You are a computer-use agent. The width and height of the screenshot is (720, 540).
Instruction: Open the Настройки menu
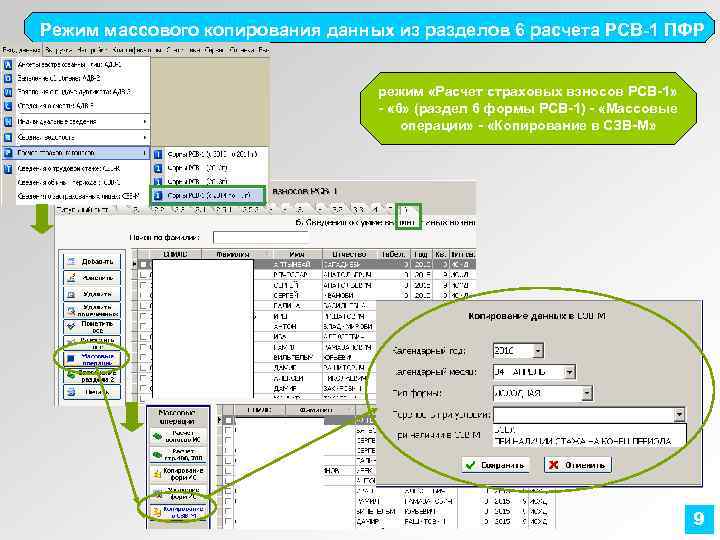click(x=92, y=50)
